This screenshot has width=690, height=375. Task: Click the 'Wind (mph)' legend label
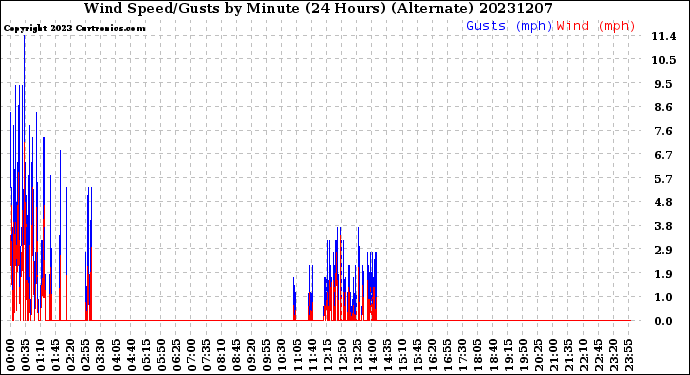pyautogui.click(x=596, y=26)
